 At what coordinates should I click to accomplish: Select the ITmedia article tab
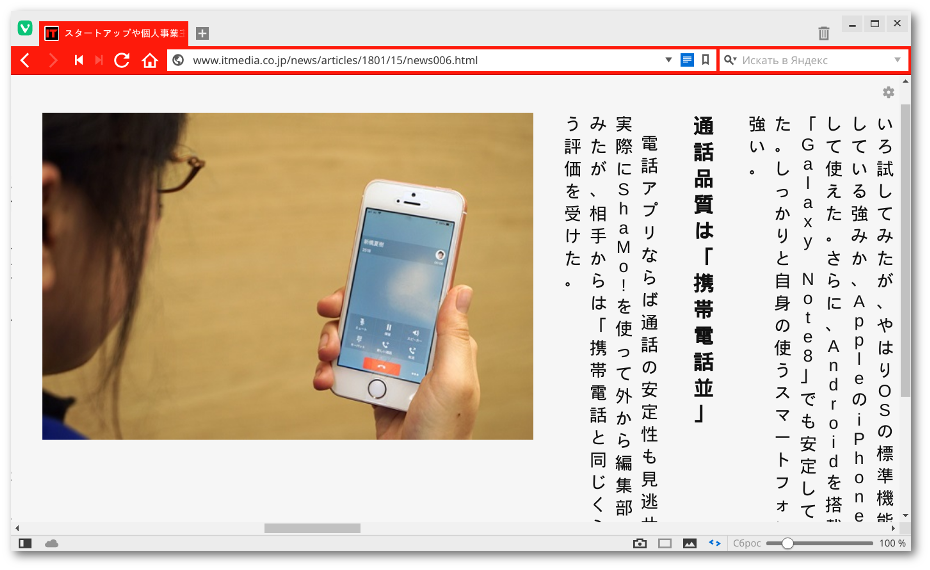coord(115,33)
